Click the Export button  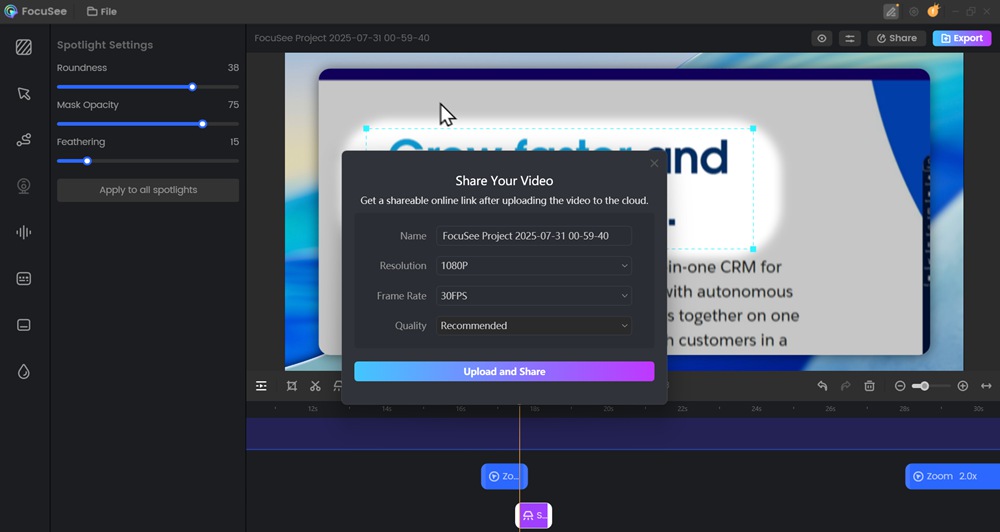point(962,38)
